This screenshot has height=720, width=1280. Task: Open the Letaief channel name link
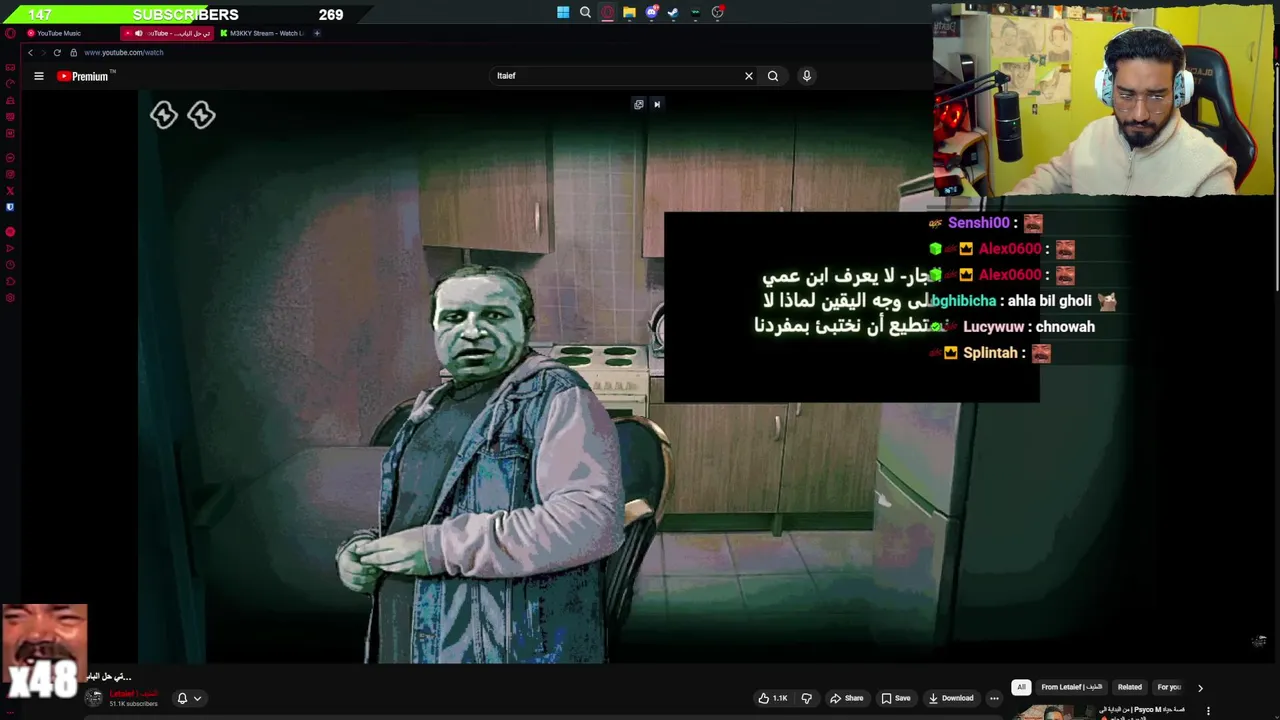click(x=133, y=694)
